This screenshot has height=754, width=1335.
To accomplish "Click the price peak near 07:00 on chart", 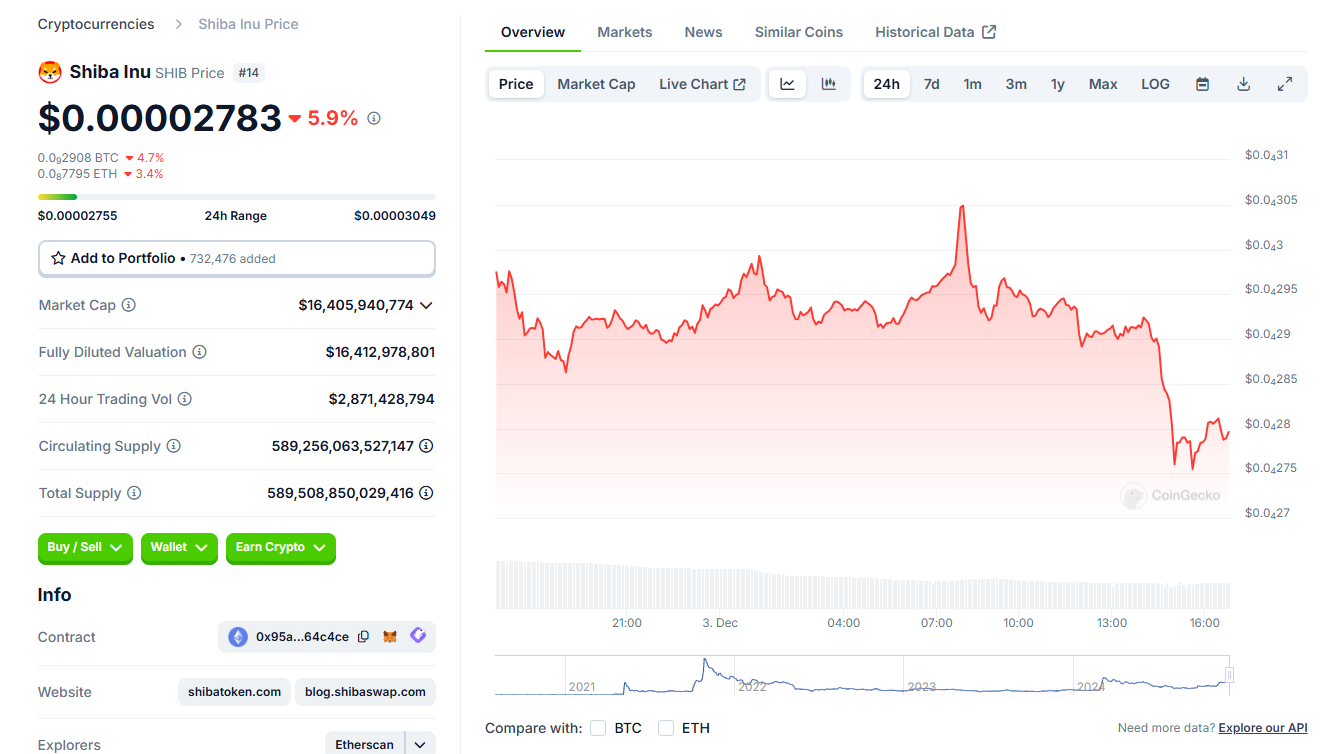I will coord(961,207).
